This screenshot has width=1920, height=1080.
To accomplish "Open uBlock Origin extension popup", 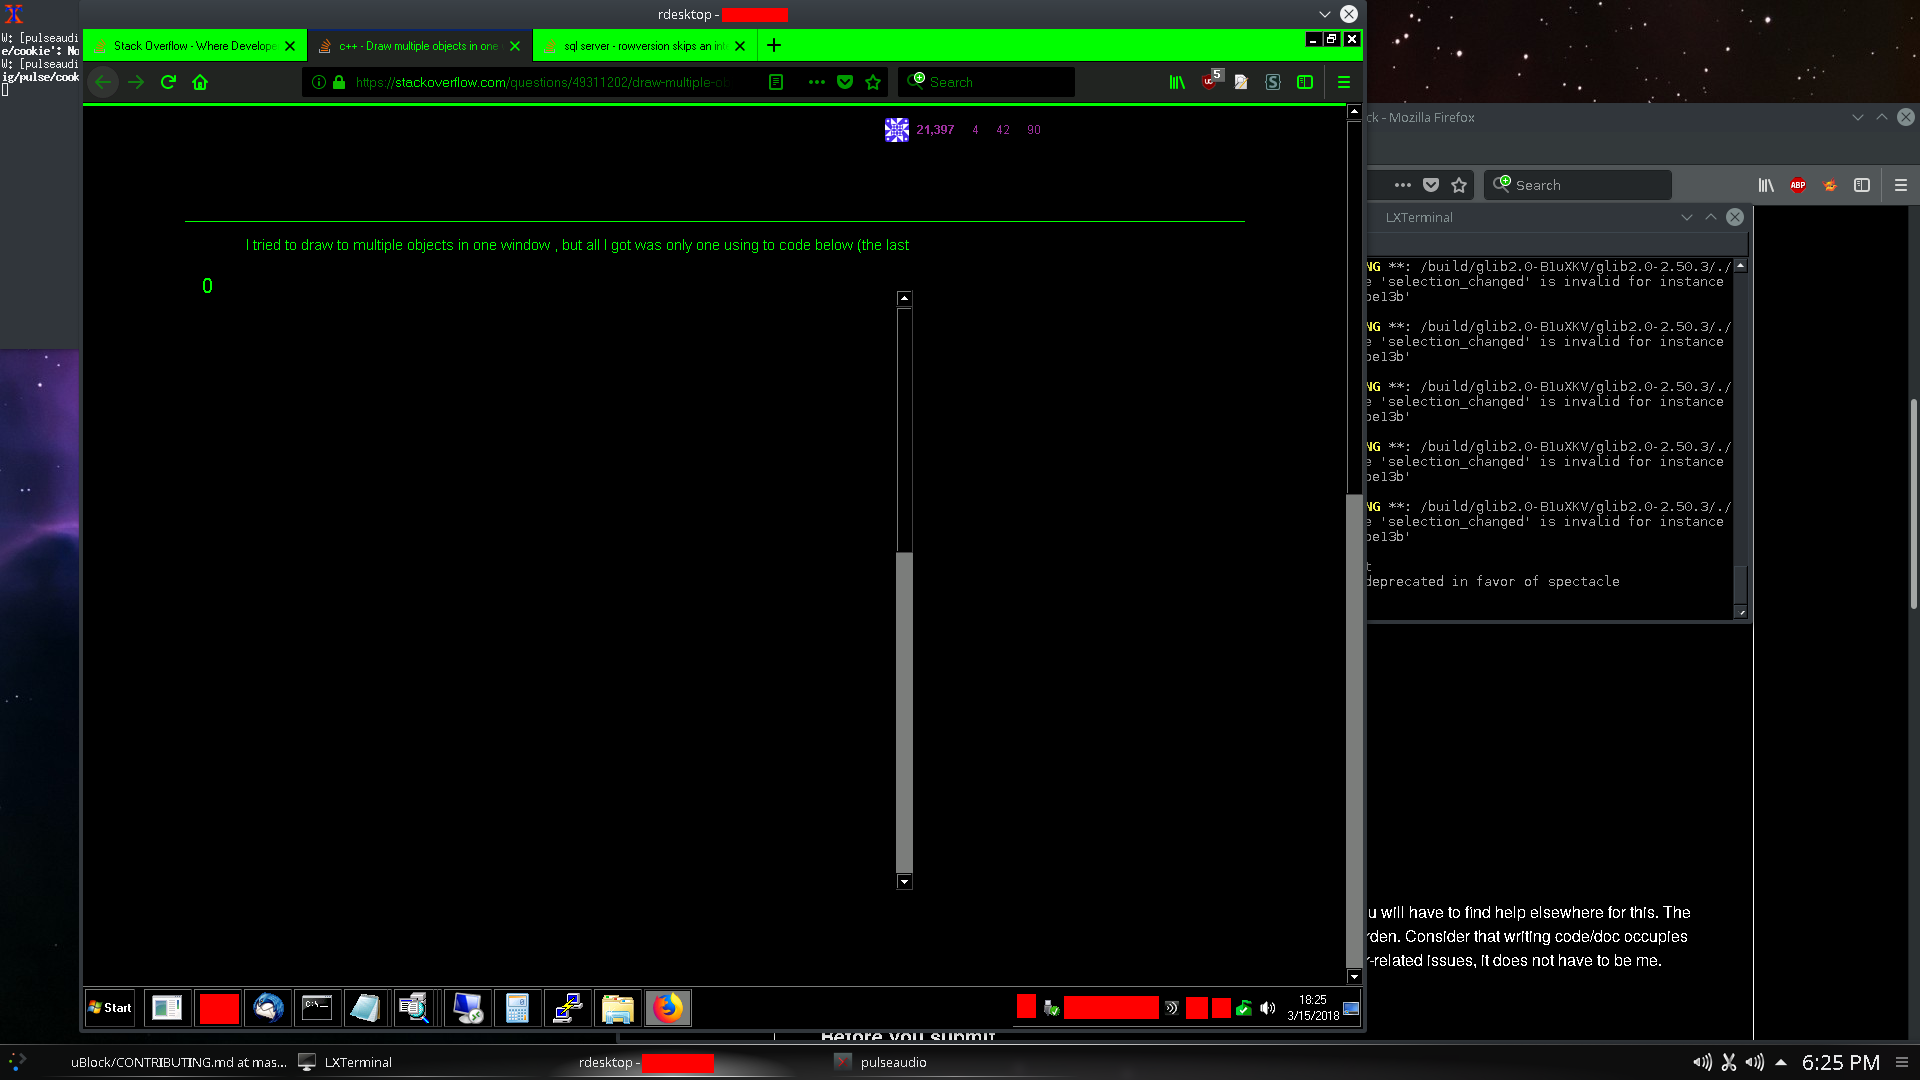I will pos(1209,82).
